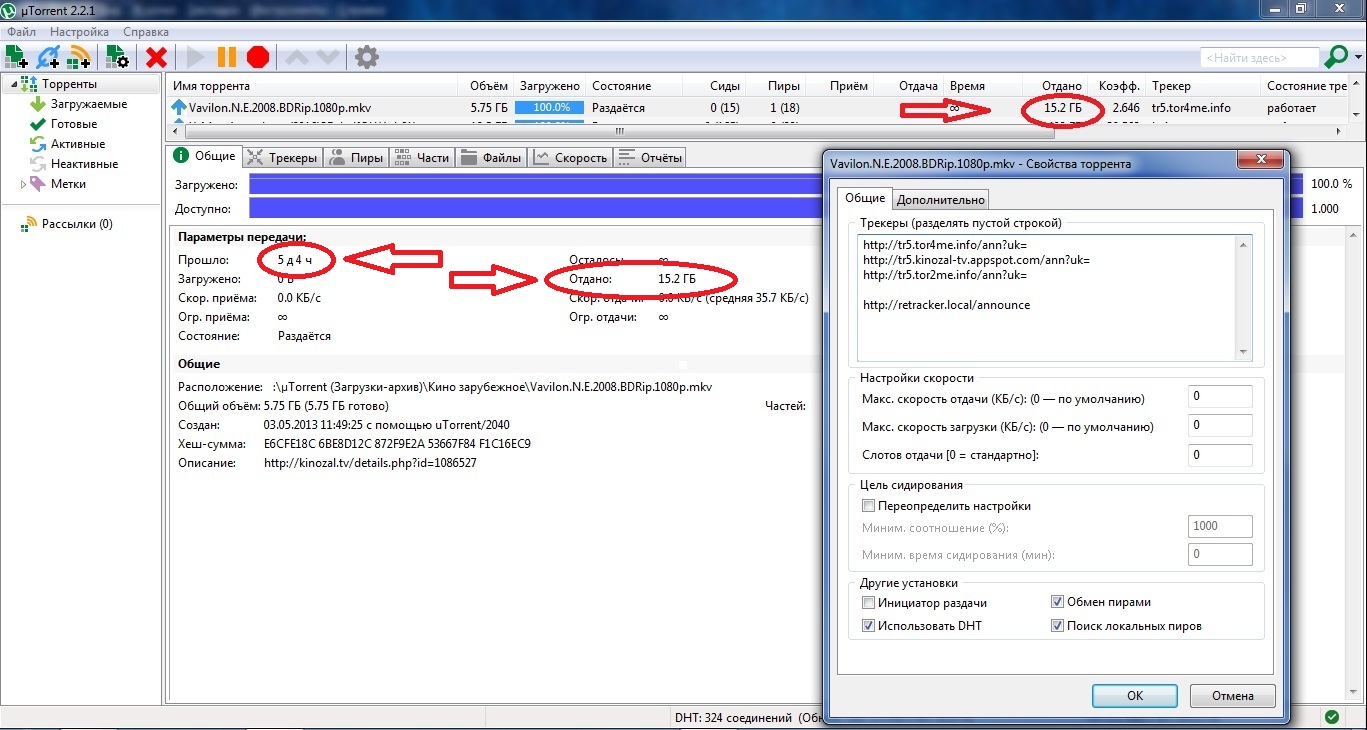Click the Move Up Queue arrow
This screenshot has width=1367, height=730.
pyautogui.click(x=296, y=57)
